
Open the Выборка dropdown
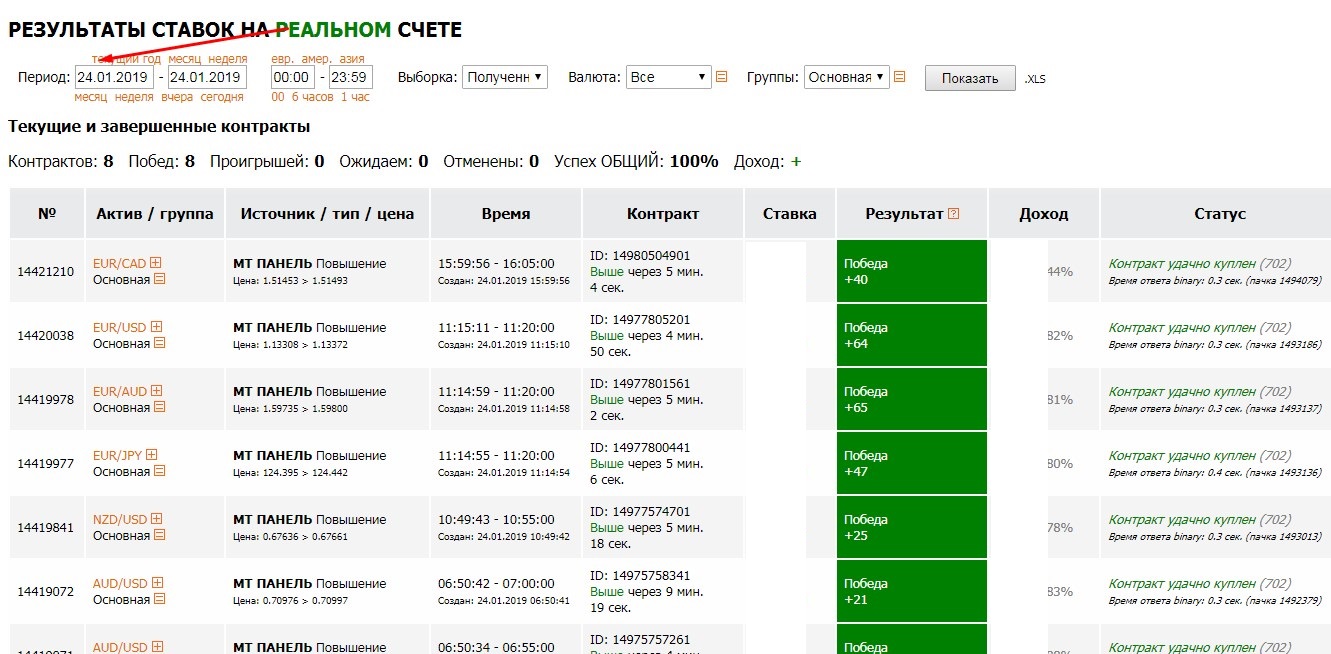pos(505,77)
